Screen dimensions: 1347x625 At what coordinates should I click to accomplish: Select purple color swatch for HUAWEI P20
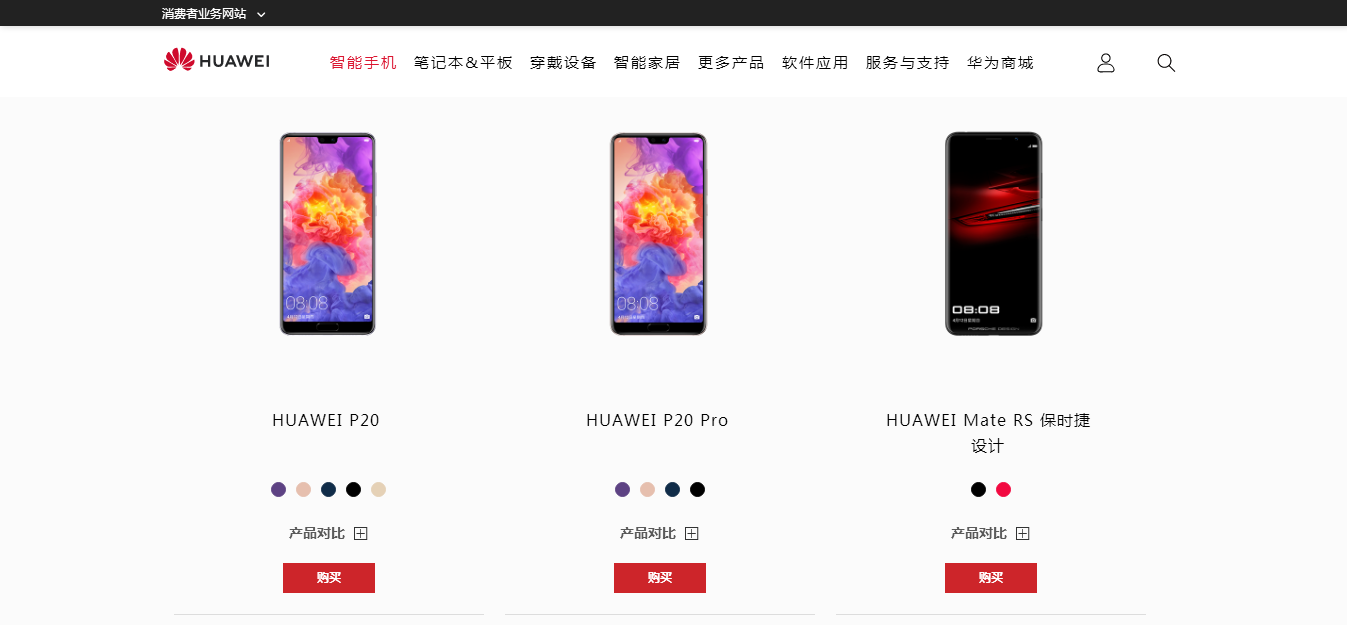(x=278, y=489)
